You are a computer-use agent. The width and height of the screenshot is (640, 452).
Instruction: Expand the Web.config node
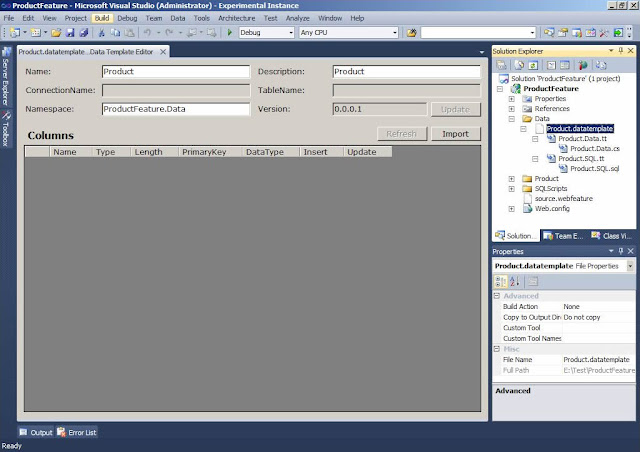[x=511, y=209]
